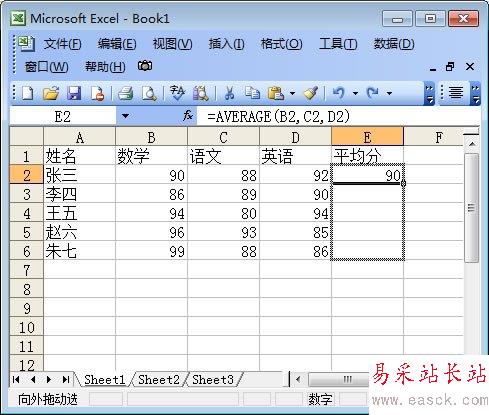Copy the selection with the copy icon

(x=252, y=93)
